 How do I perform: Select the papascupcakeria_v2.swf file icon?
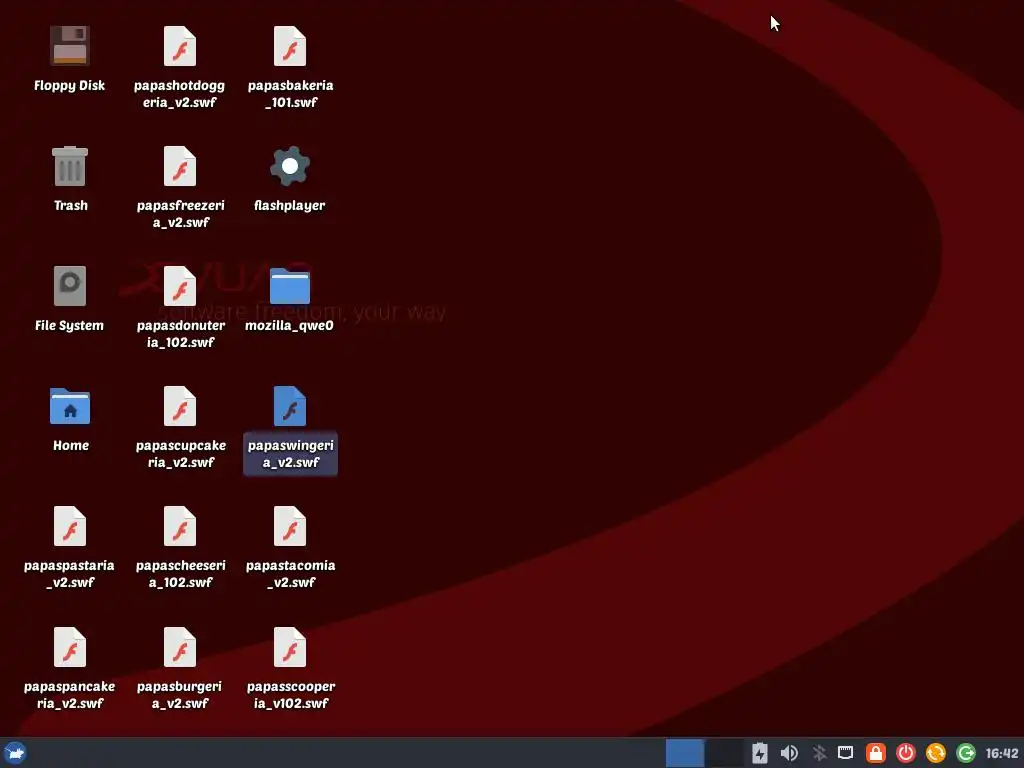click(x=180, y=406)
